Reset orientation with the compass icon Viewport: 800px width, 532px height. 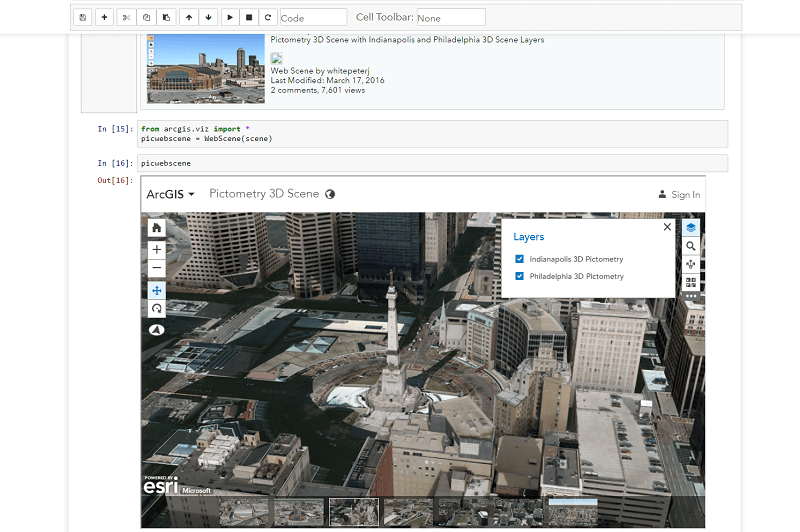pos(157,330)
